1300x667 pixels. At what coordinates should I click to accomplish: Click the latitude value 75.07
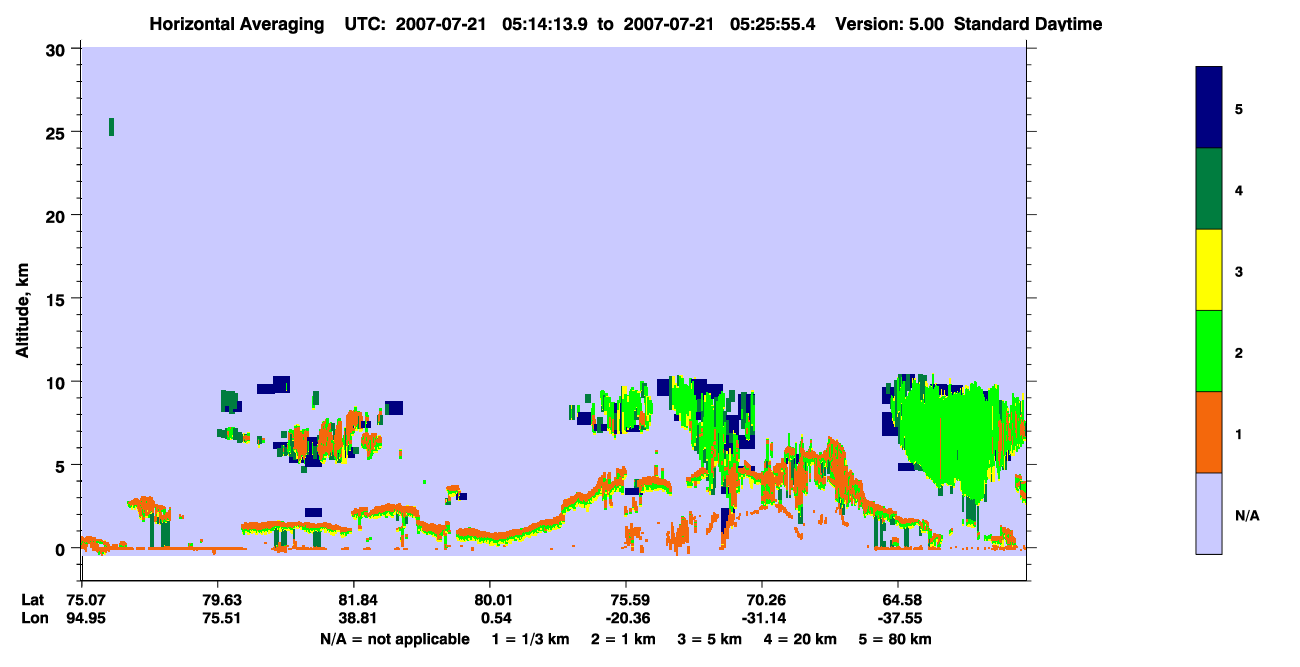click(x=86, y=600)
